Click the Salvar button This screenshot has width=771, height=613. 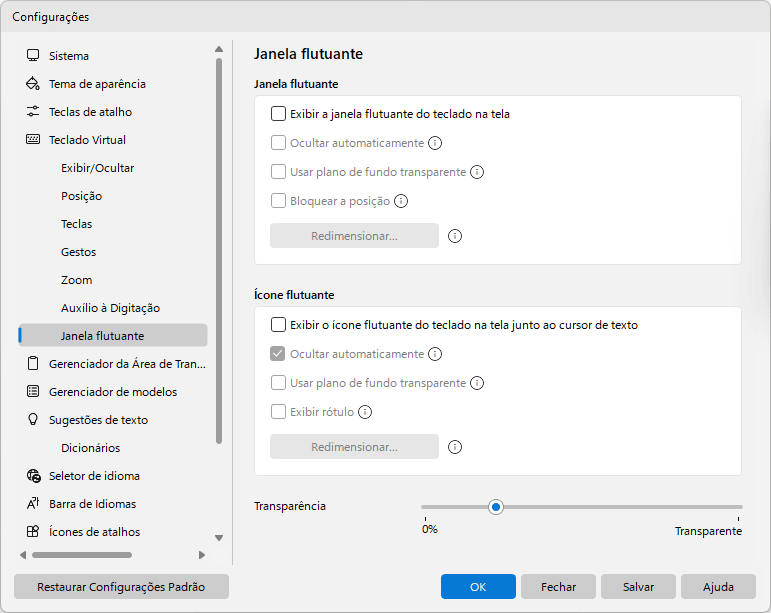(638, 587)
